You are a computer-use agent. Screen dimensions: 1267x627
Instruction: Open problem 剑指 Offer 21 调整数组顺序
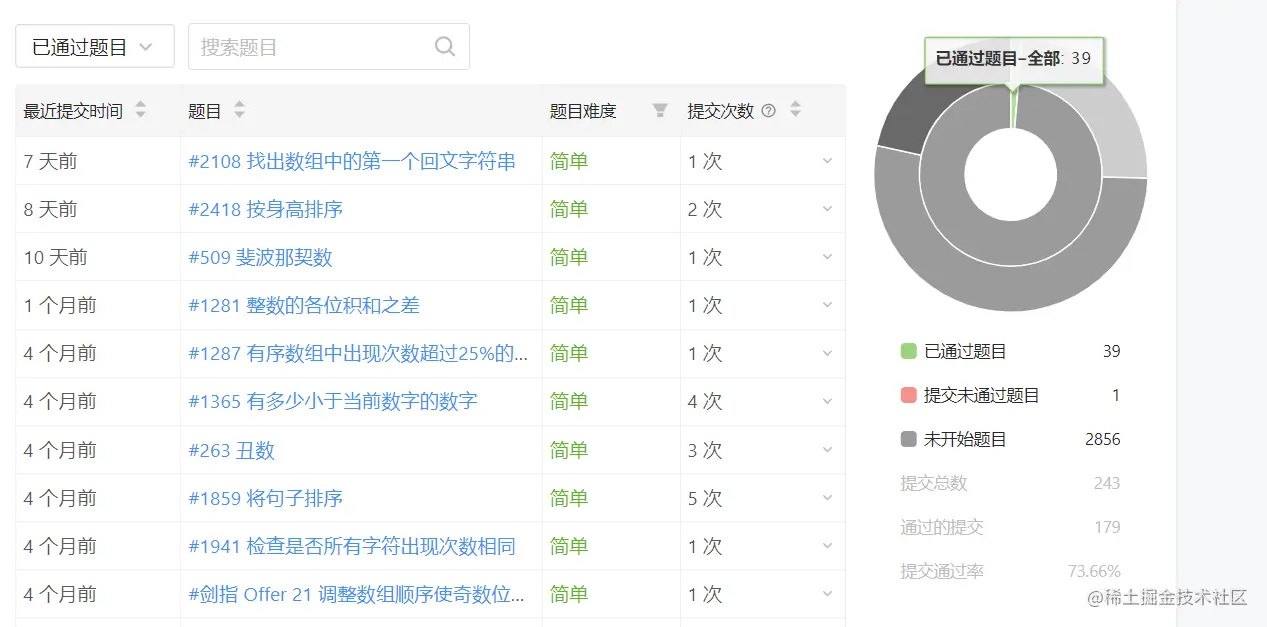pyautogui.click(x=358, y=594)
